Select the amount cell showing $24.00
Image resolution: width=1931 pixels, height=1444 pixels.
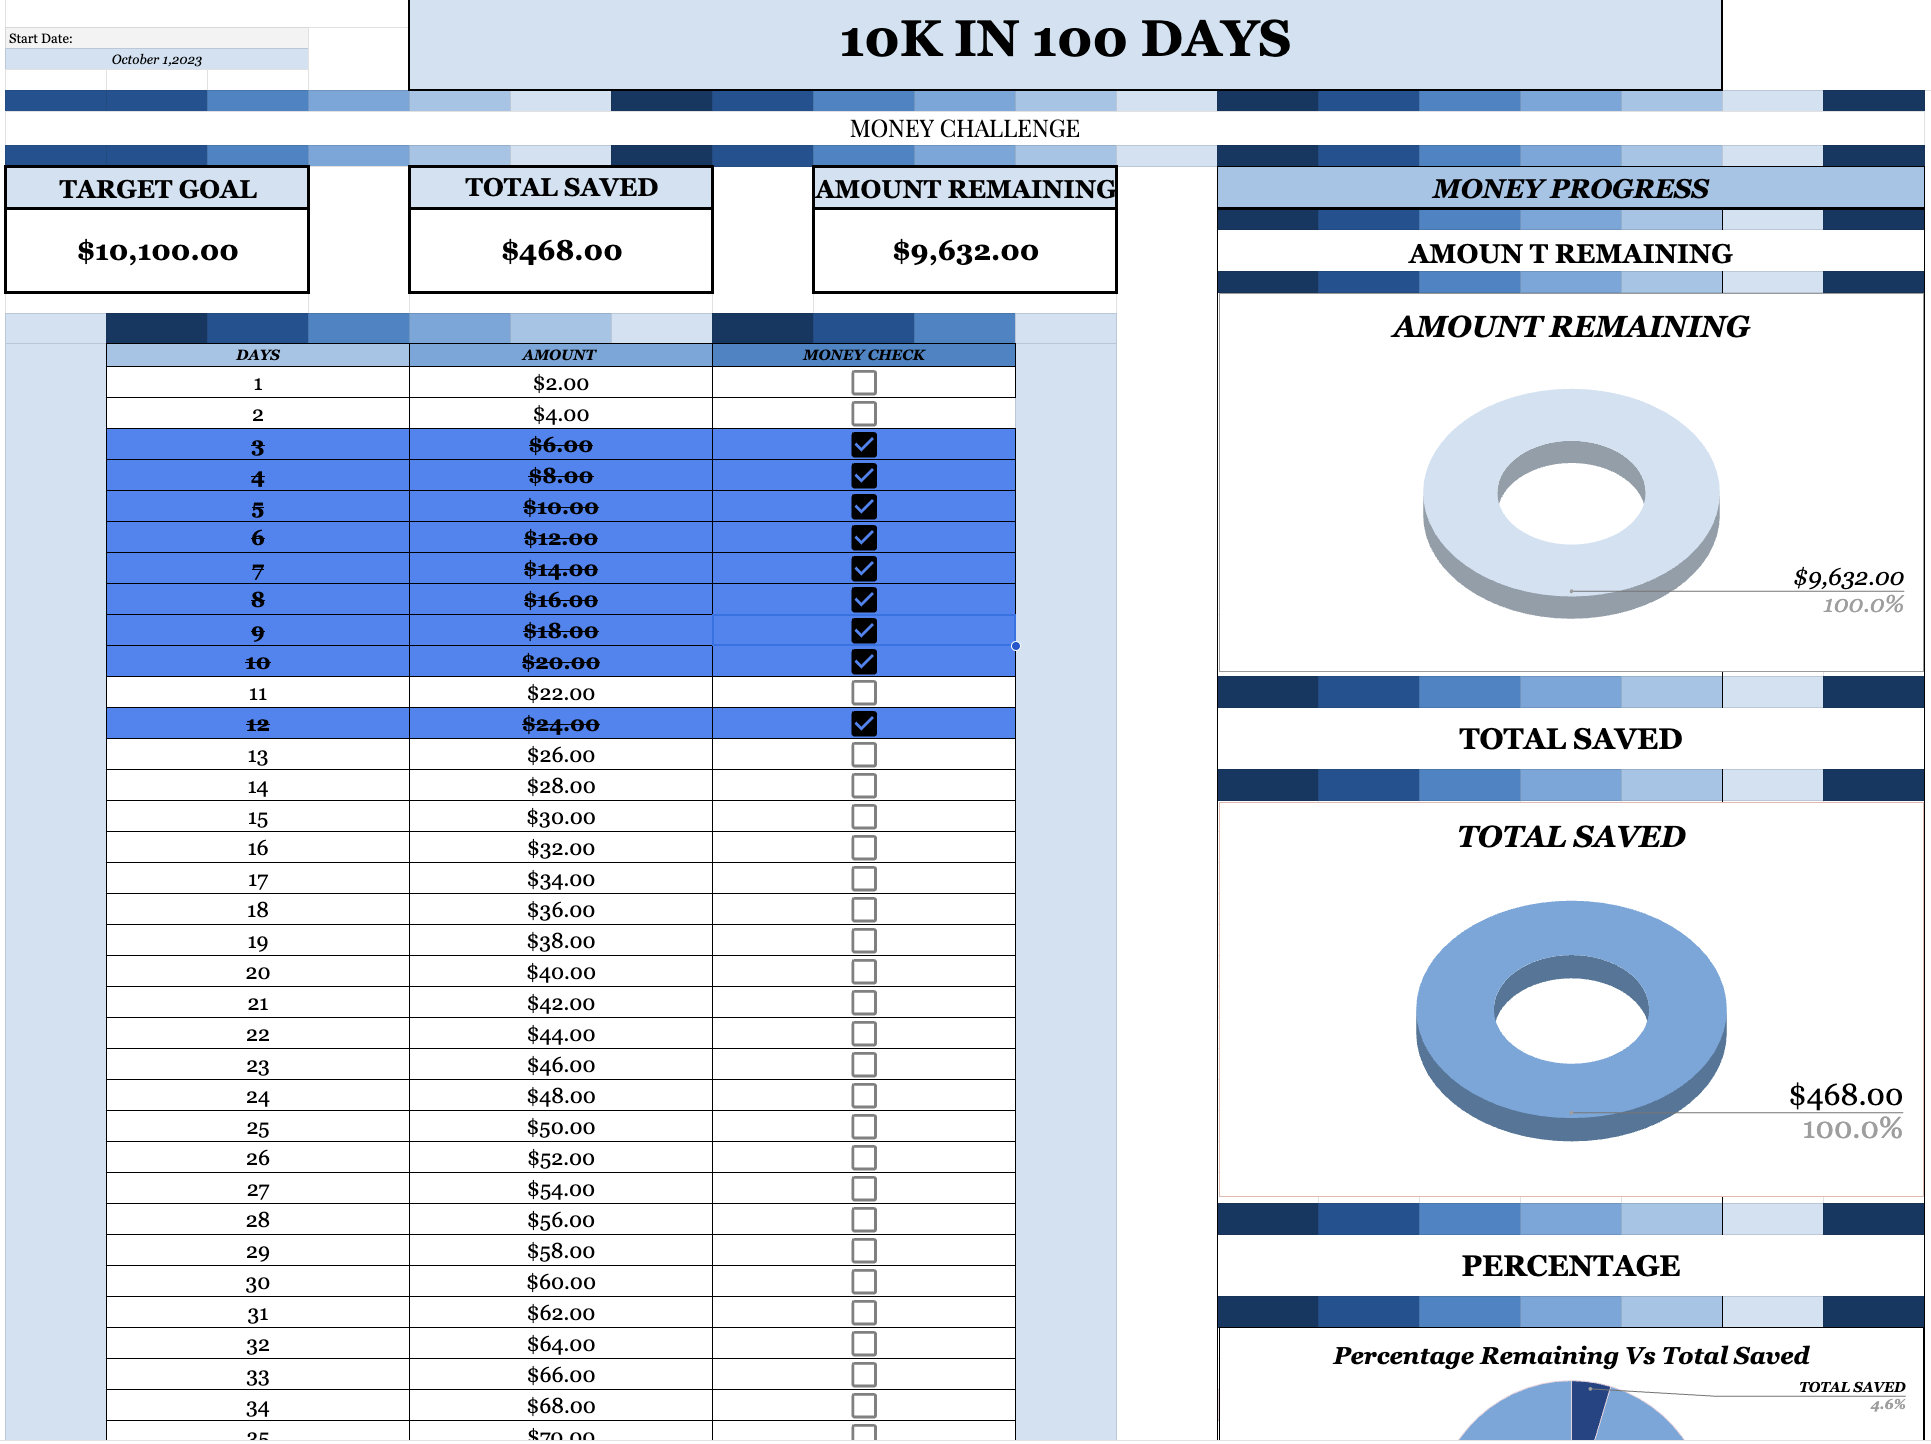560,724
